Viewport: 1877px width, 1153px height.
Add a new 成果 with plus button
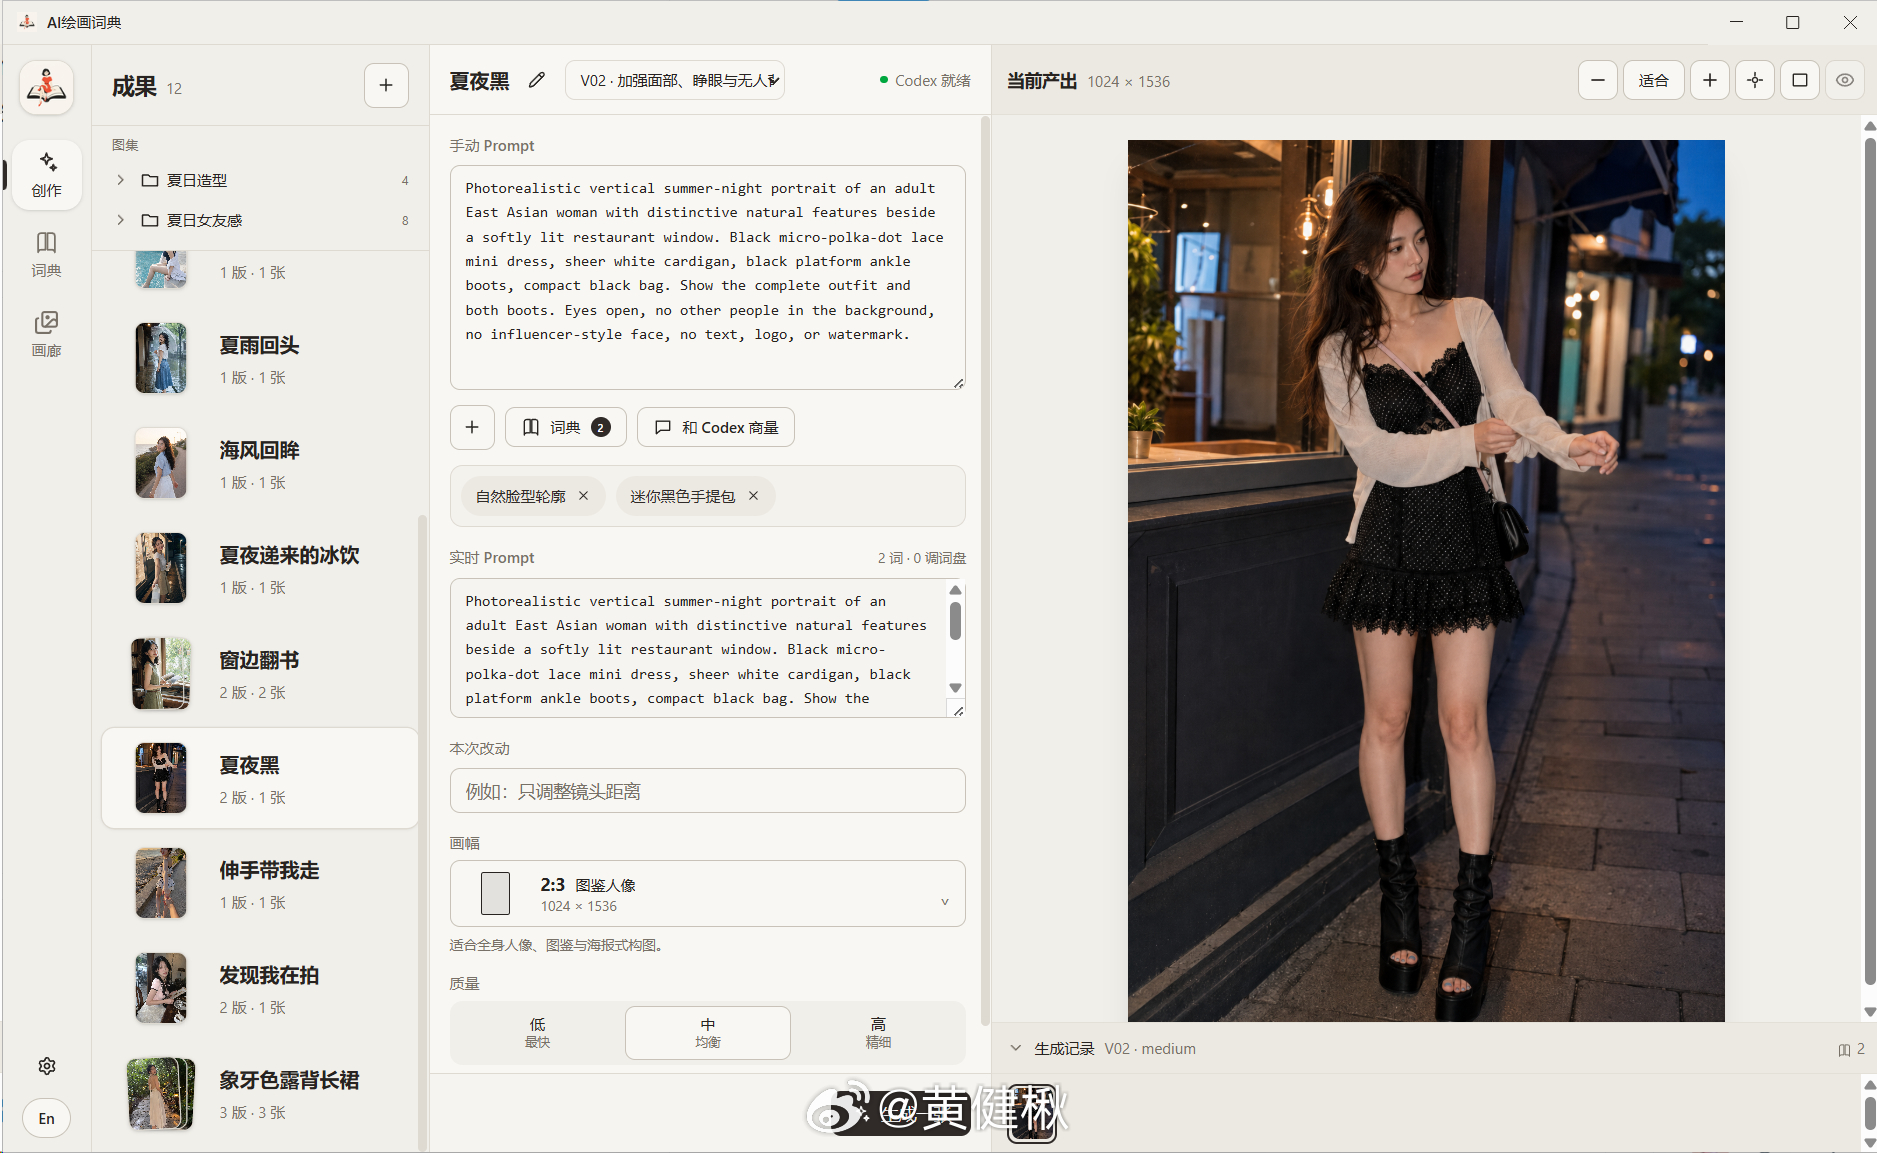(x=386, y=86)
